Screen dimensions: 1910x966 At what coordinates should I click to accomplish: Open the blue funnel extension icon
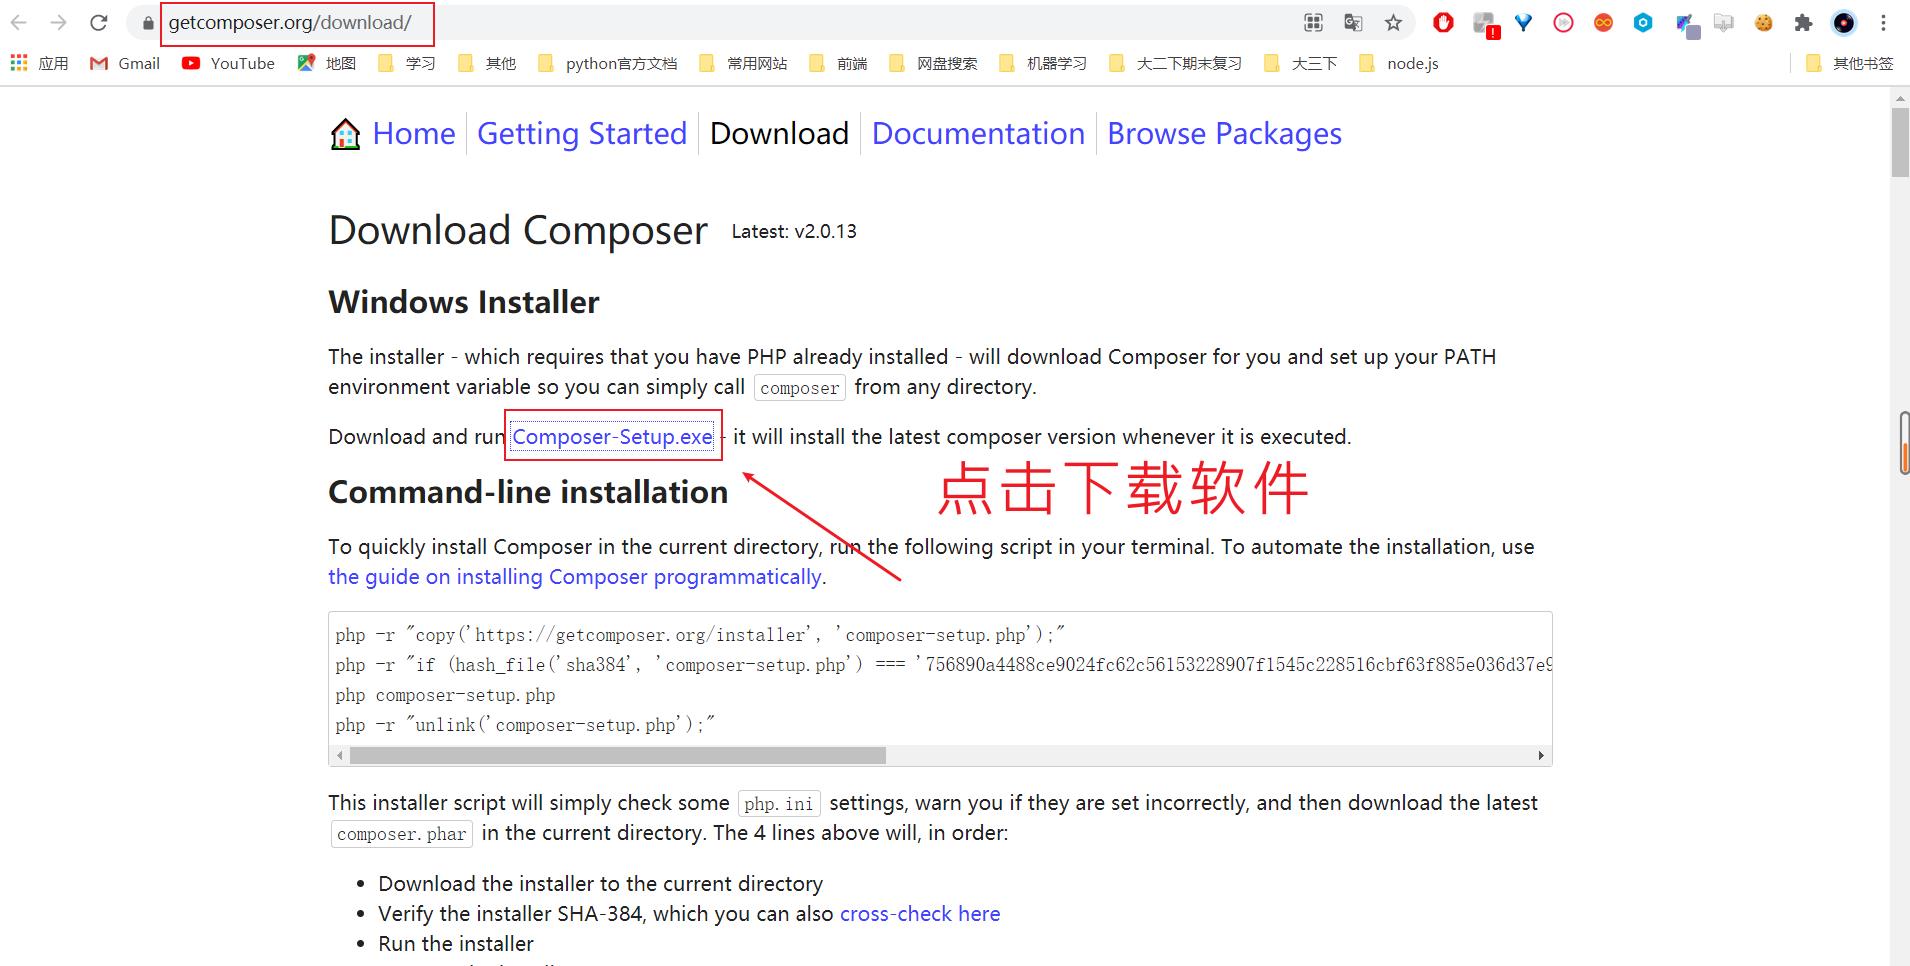1523,23
